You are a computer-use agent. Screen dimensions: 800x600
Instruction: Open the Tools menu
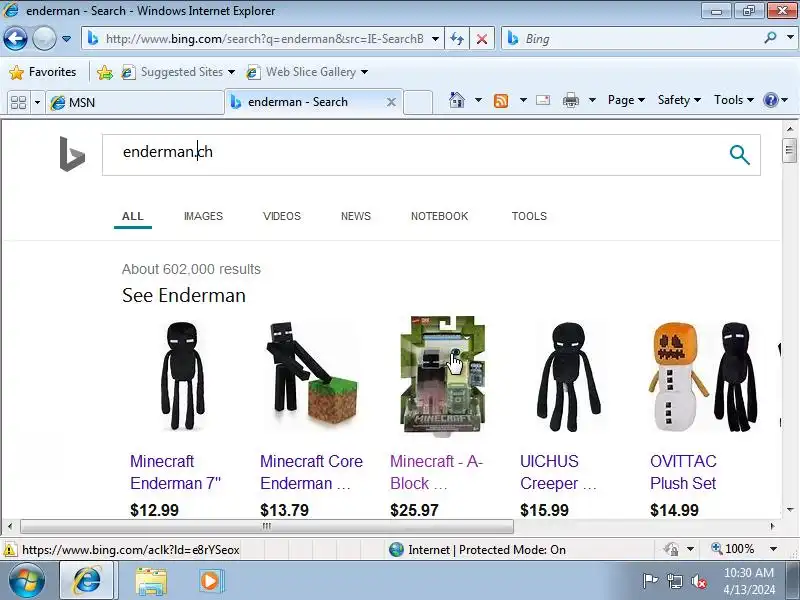[x=734, y=100]
